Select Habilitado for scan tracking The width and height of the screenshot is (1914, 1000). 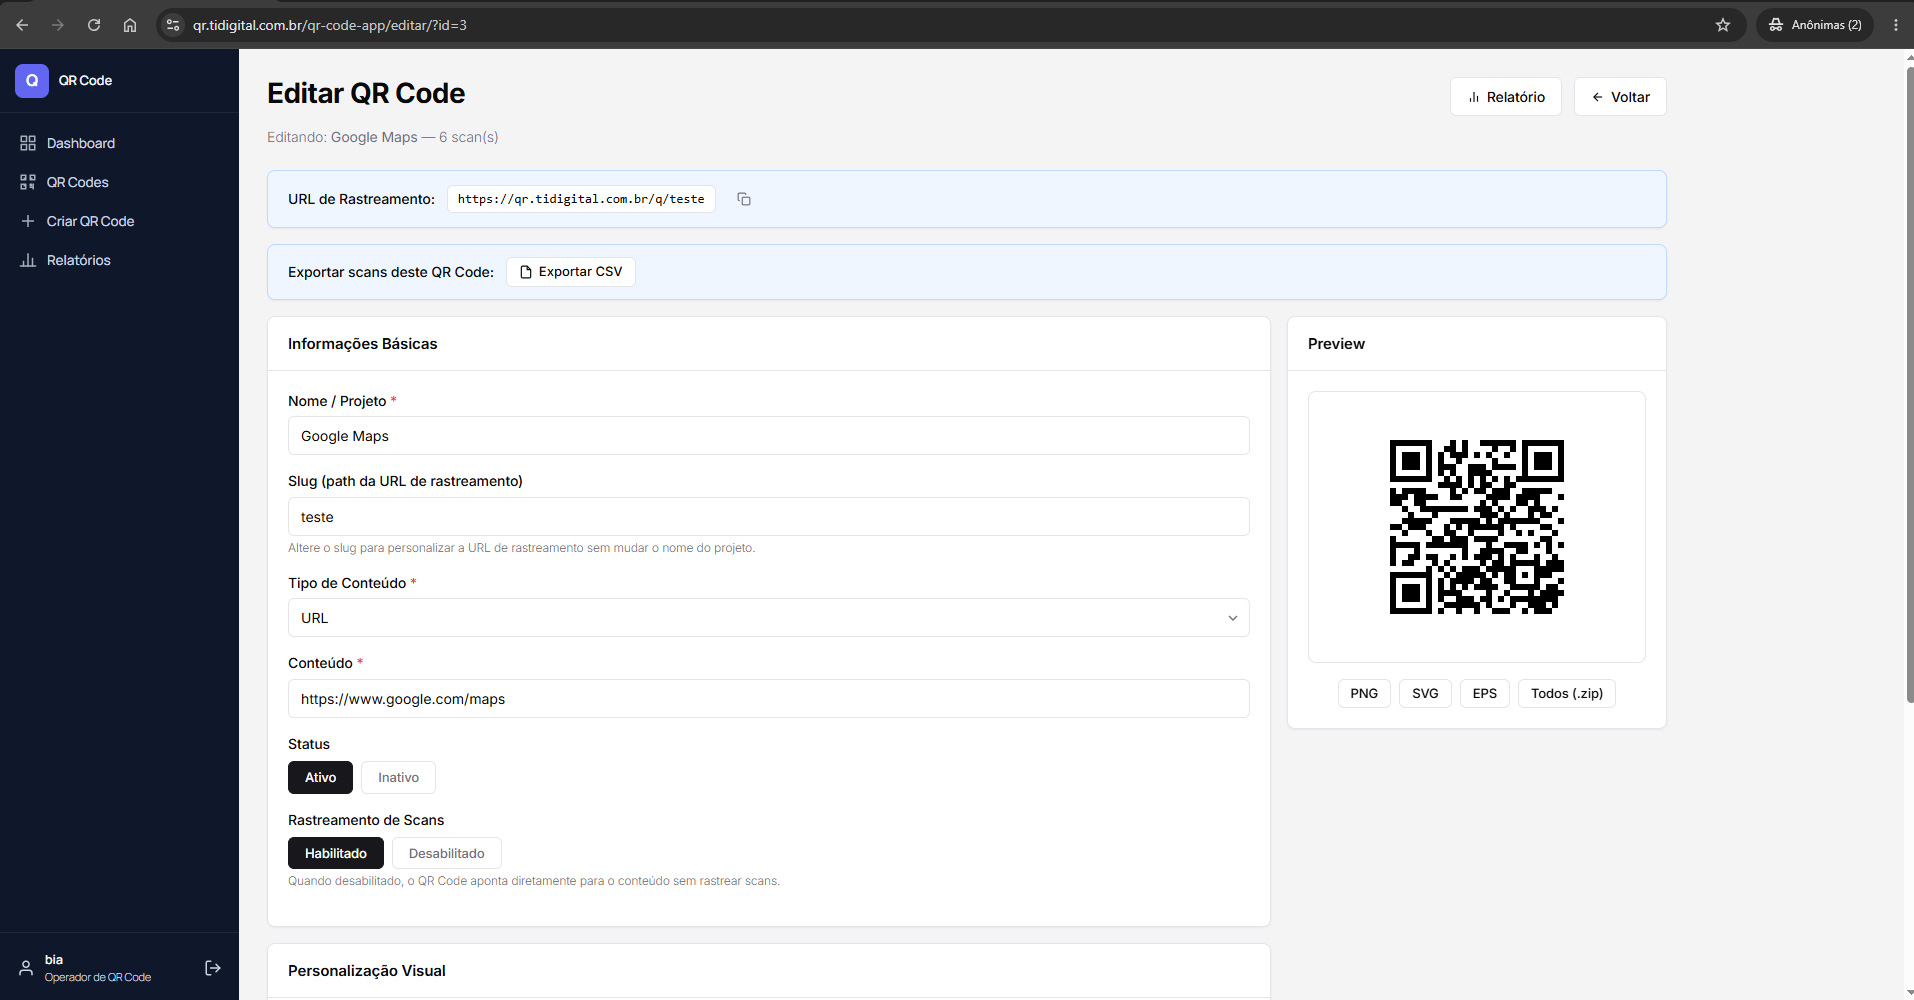coord(336,853)
